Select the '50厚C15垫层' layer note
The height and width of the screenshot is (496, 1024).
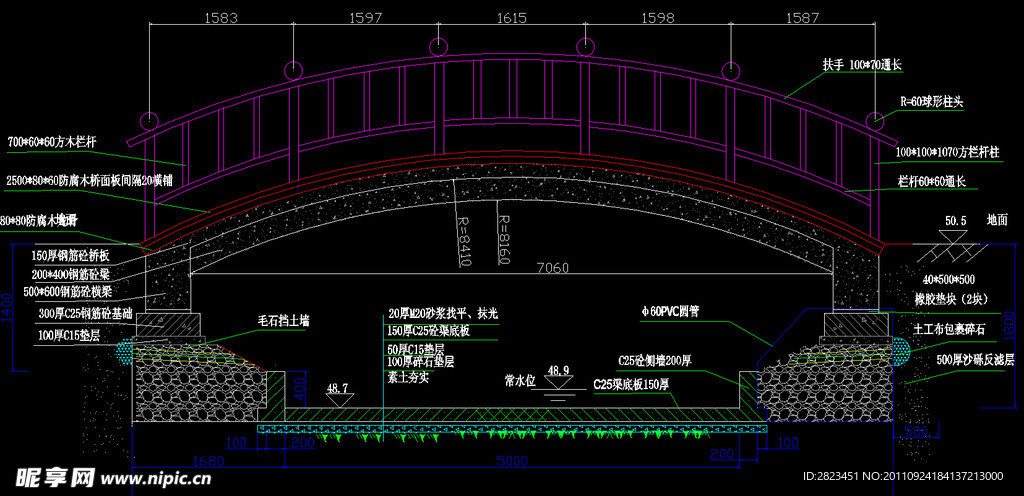[416, 349]
